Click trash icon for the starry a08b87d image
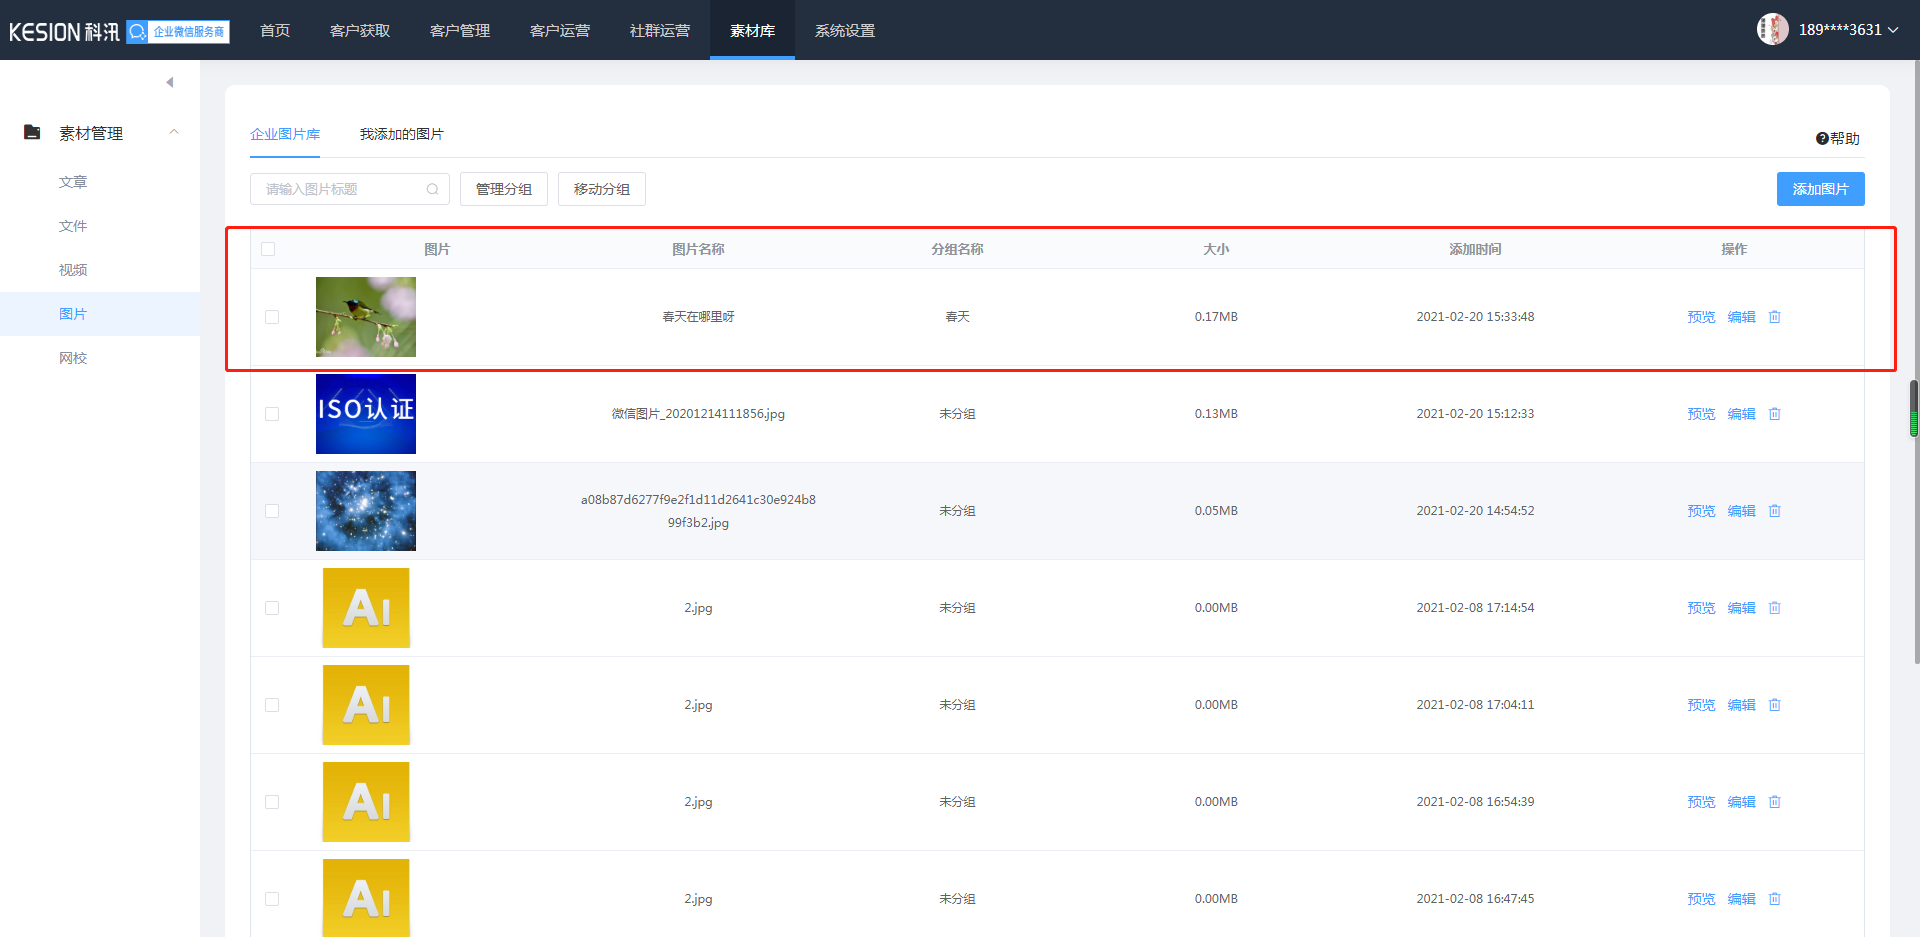 pos(1775,511)
